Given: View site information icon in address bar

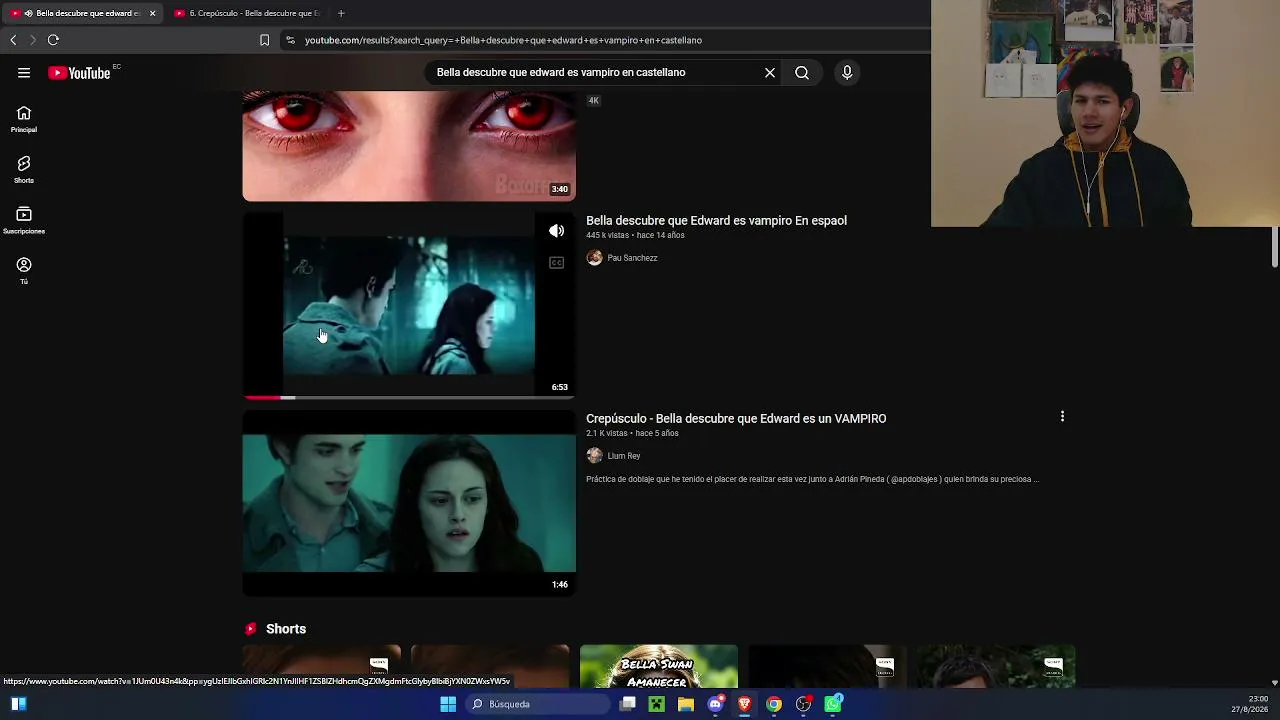Looking at the screenshot, I should pos(290,40).
